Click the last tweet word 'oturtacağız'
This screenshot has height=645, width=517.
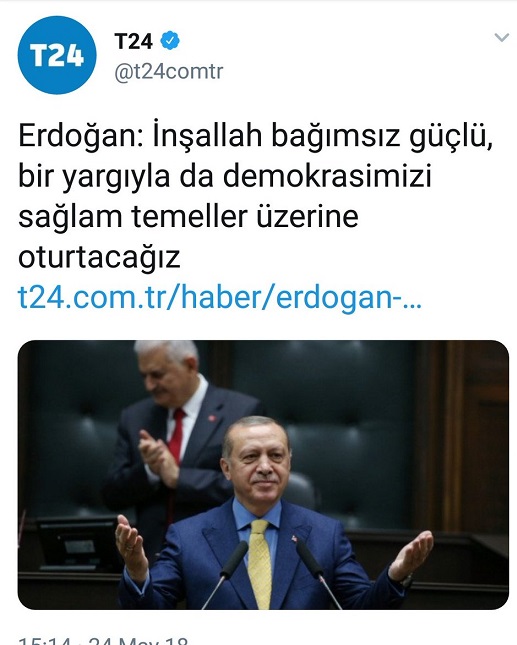pos(100,257)
